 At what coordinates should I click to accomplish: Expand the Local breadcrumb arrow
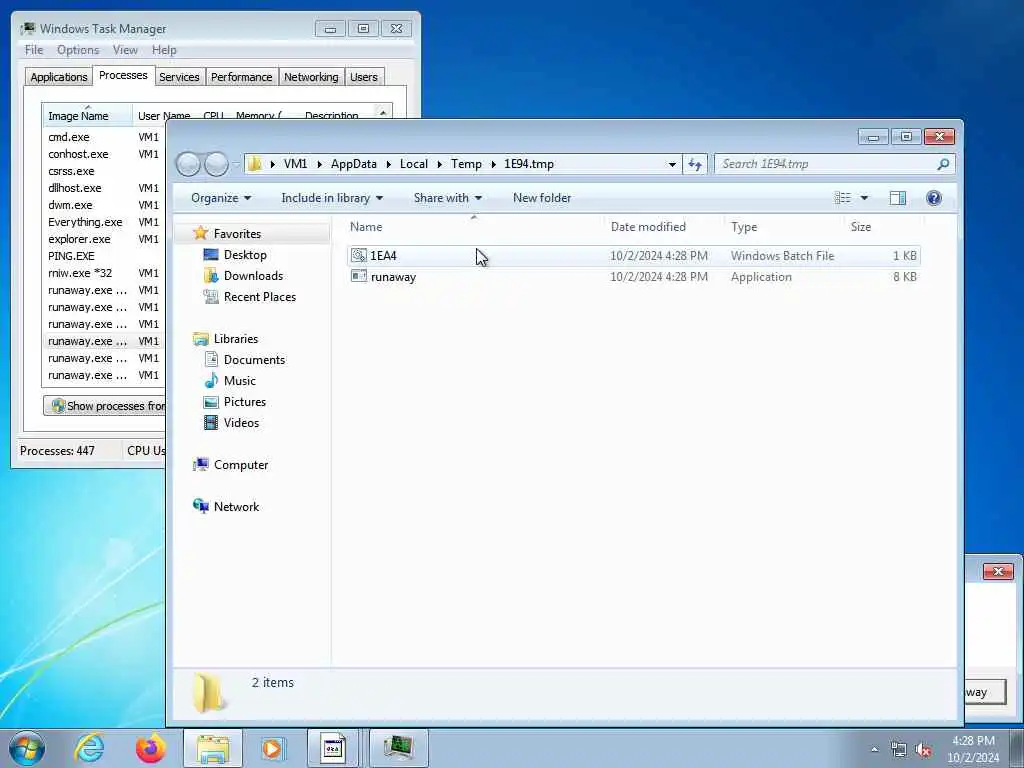pyautogui.click(x=440, y=164)
